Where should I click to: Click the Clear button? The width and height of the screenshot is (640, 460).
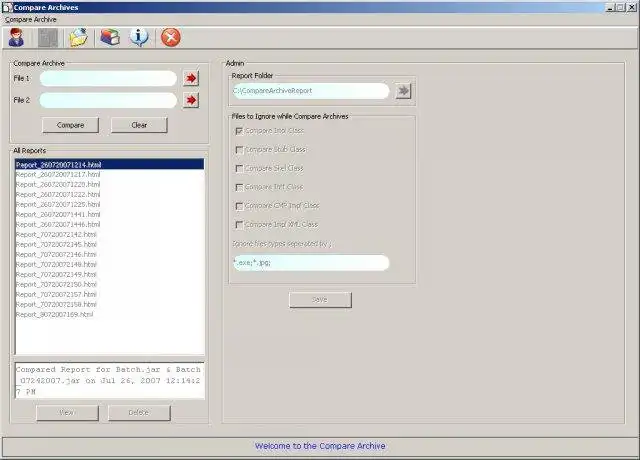click(x=139, y=125)
